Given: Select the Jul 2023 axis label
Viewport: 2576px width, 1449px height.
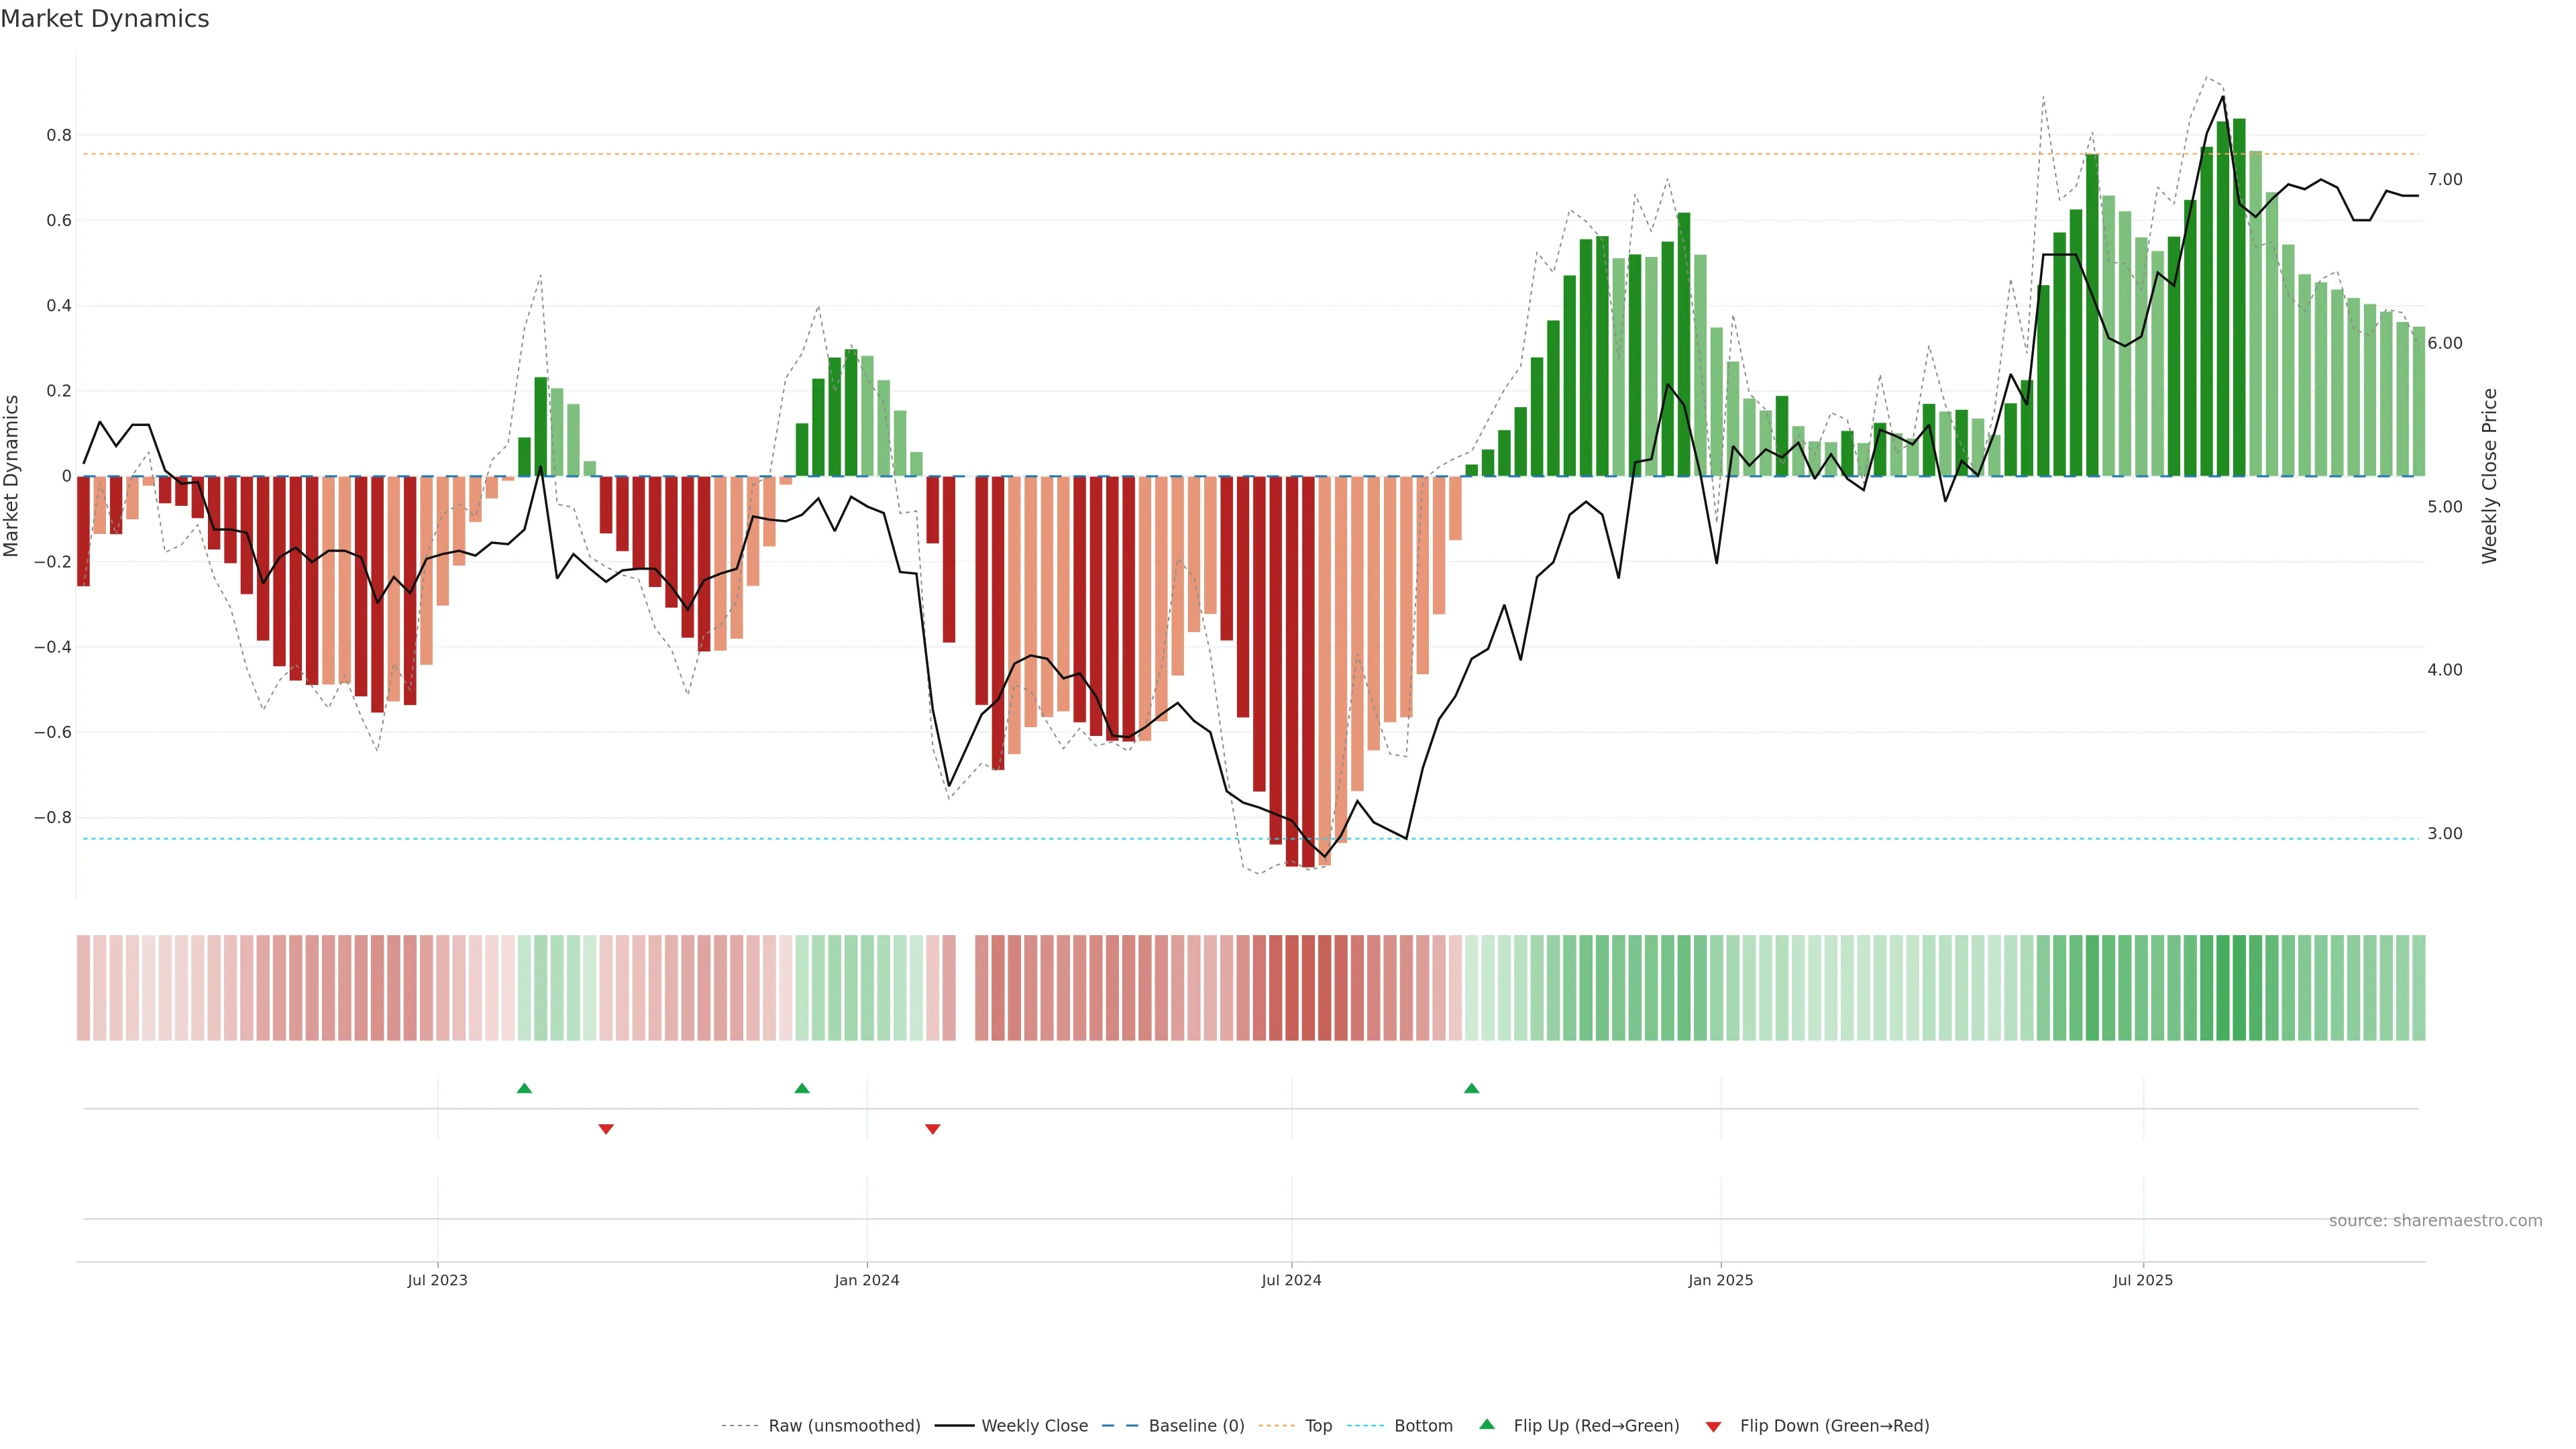Looking at the screenshot, I should click(437, 1281).
